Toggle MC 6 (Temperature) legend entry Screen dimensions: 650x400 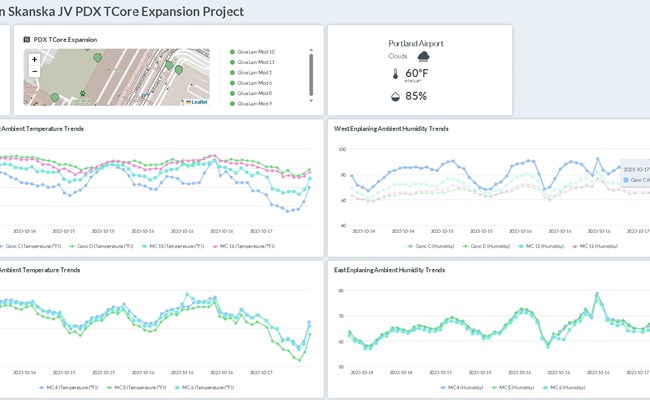(x=204, y=387)
